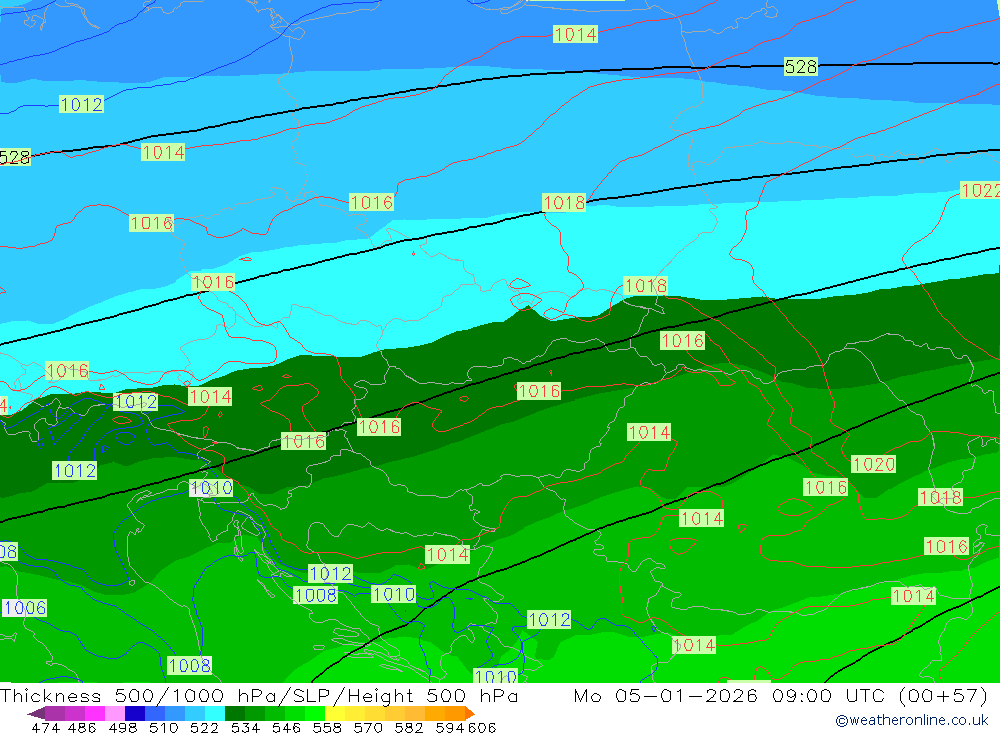This screenshot has height=733, width=1000.
Task: Click the legend value 582
Action: tap(409, 728)
